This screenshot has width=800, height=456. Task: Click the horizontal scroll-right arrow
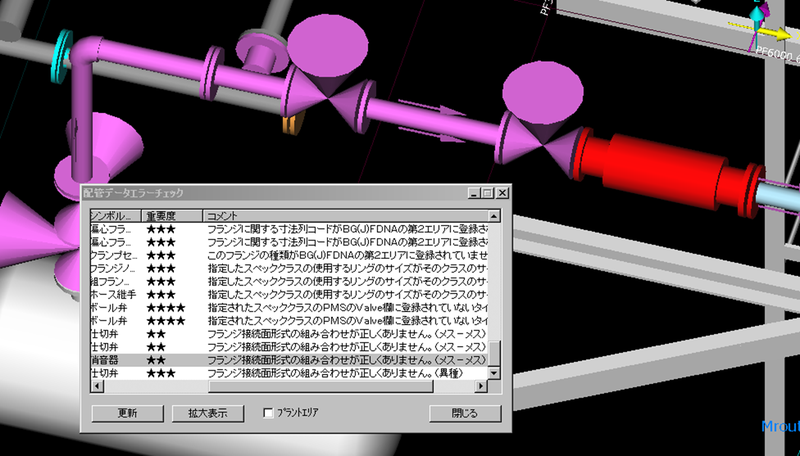(479, 384)
